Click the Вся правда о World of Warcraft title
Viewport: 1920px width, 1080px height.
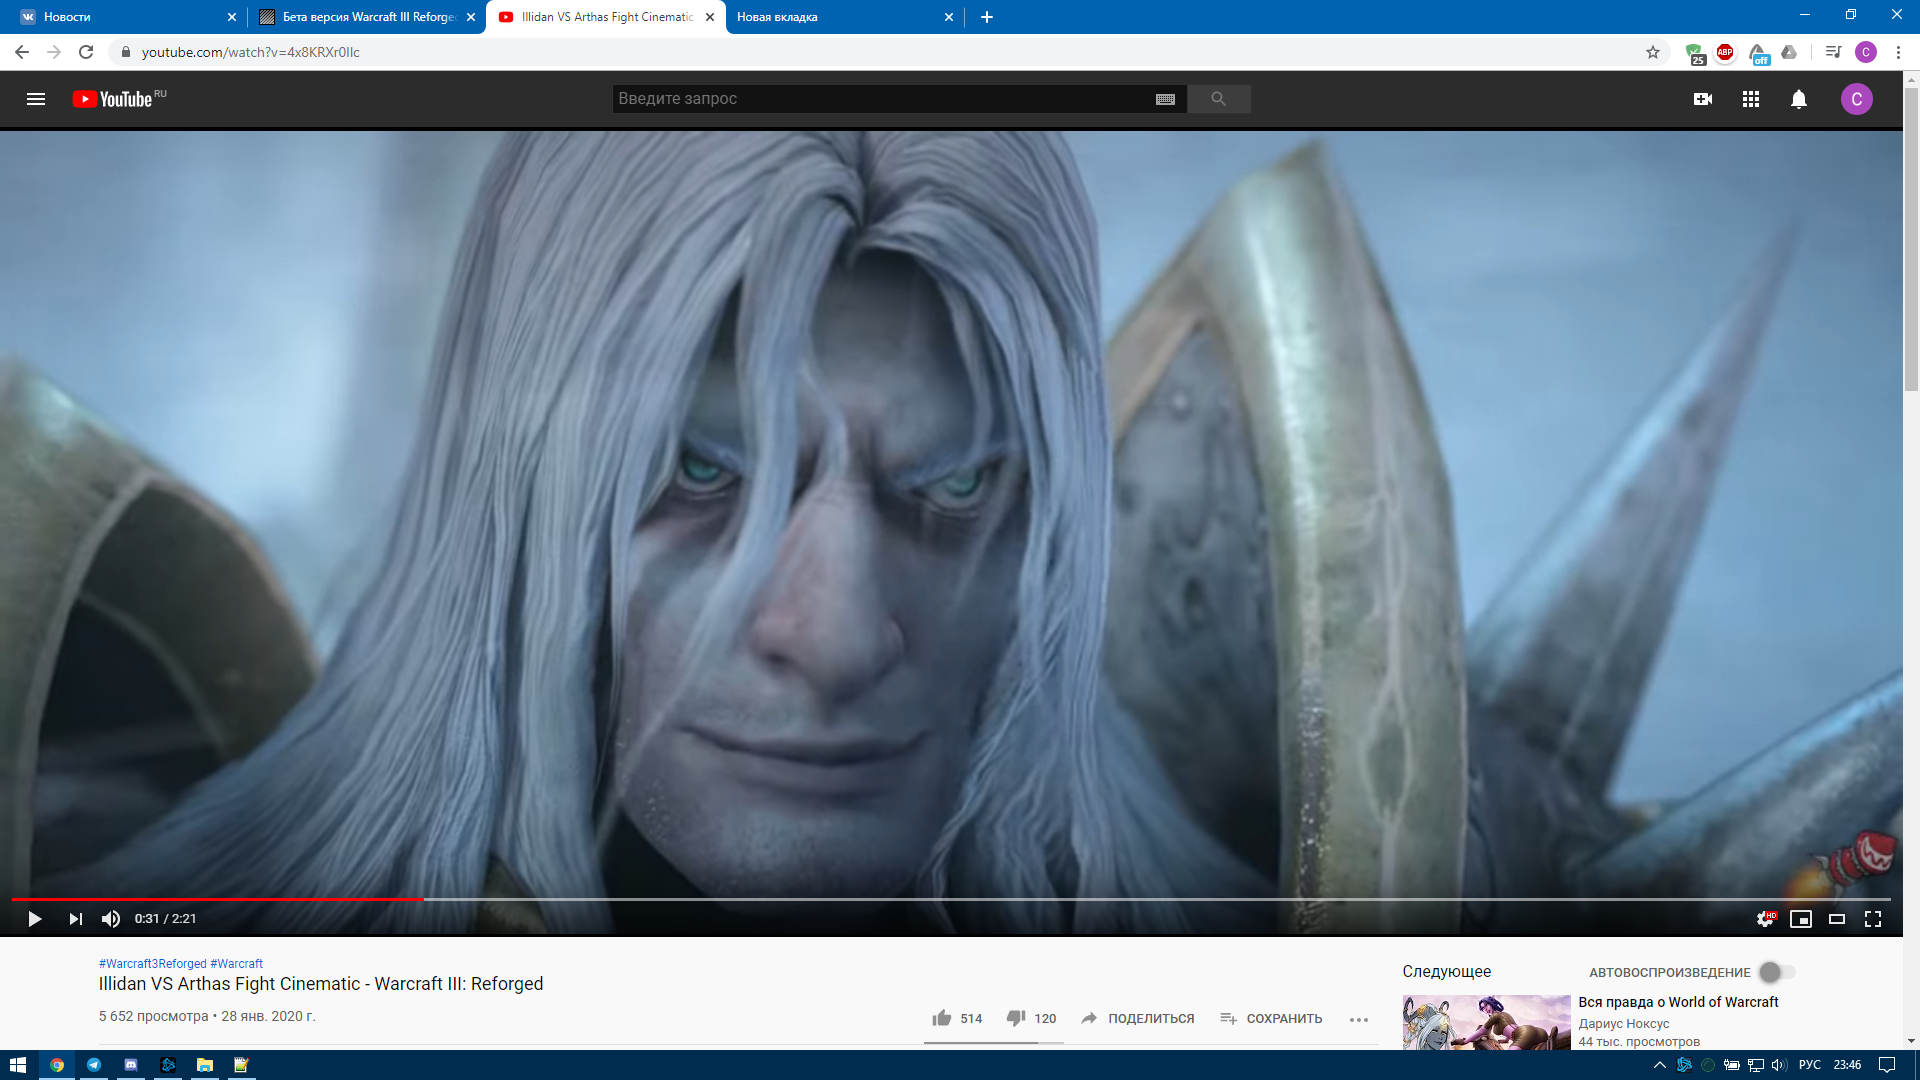(x=1678, y=1002)
